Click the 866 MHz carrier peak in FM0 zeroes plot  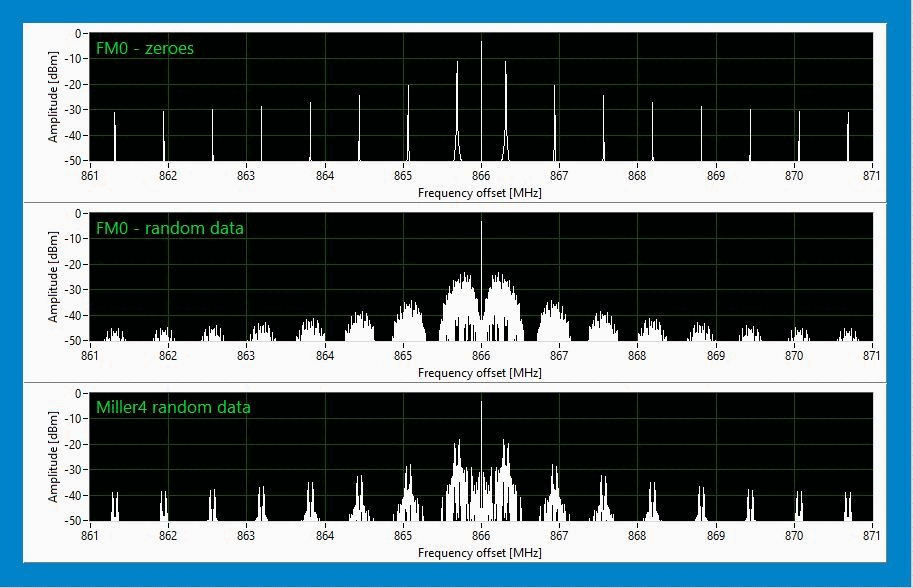pos(481,100)
